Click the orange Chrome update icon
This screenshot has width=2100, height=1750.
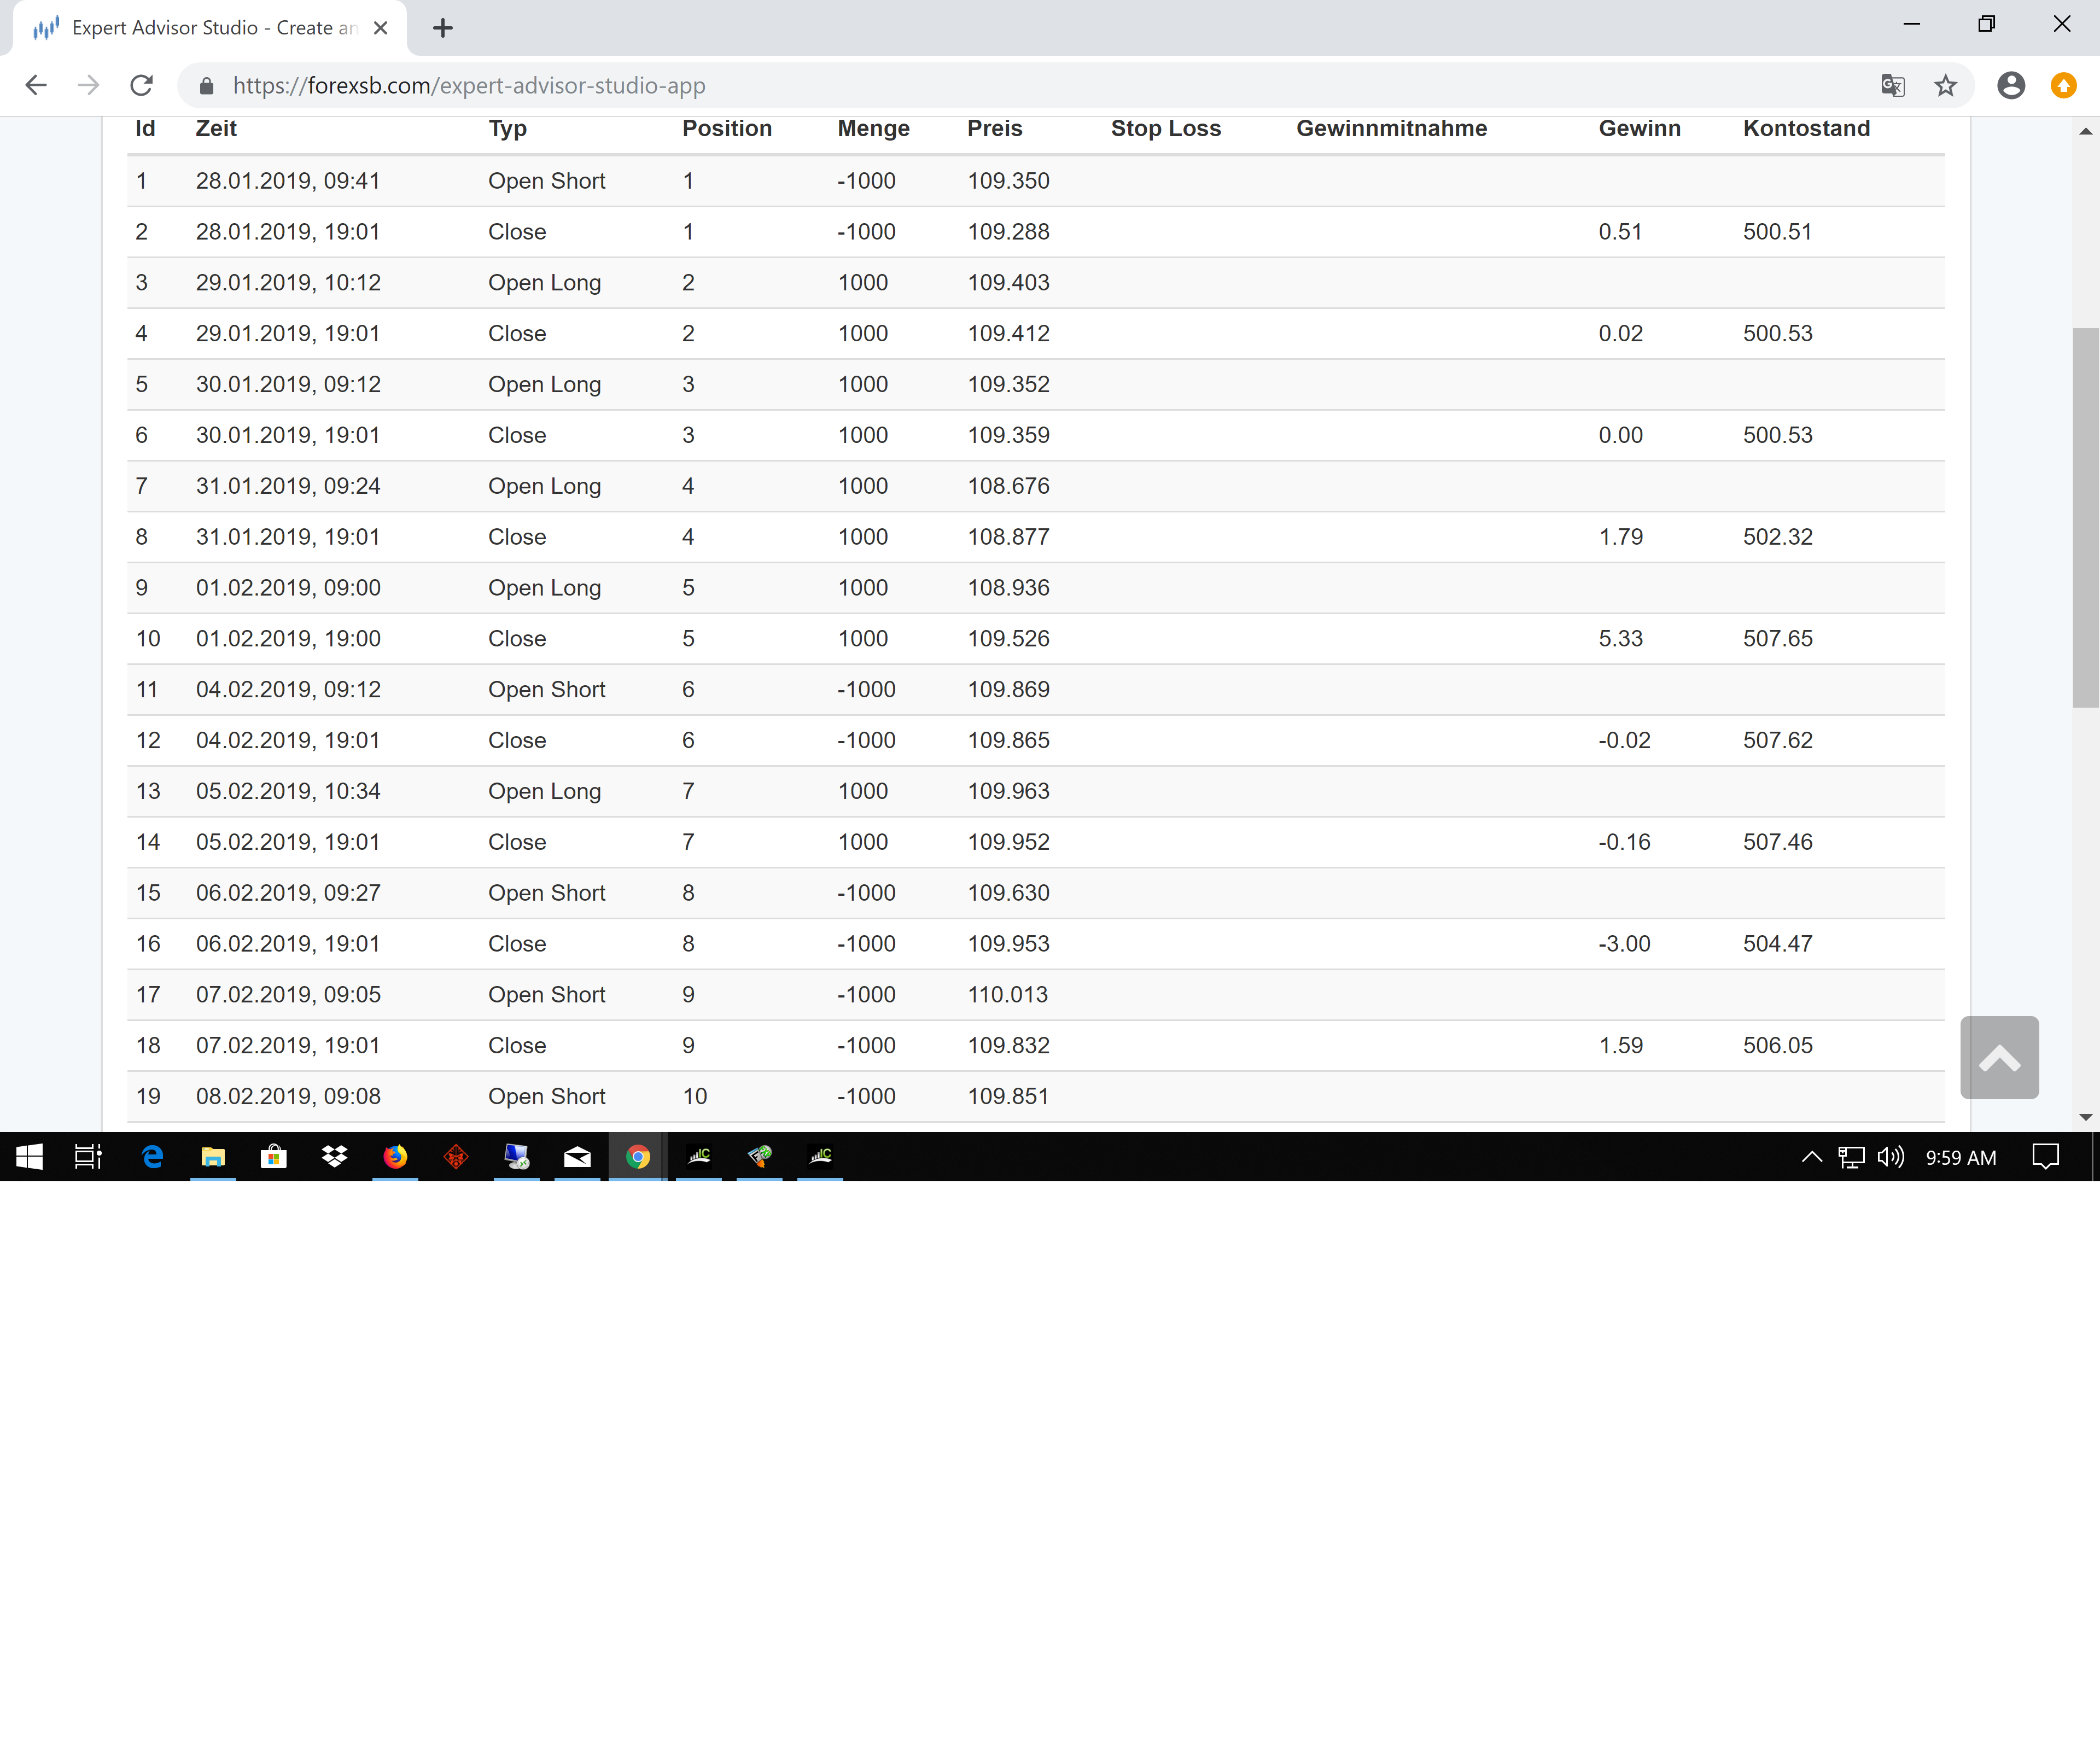click(x=2063, y=86)
